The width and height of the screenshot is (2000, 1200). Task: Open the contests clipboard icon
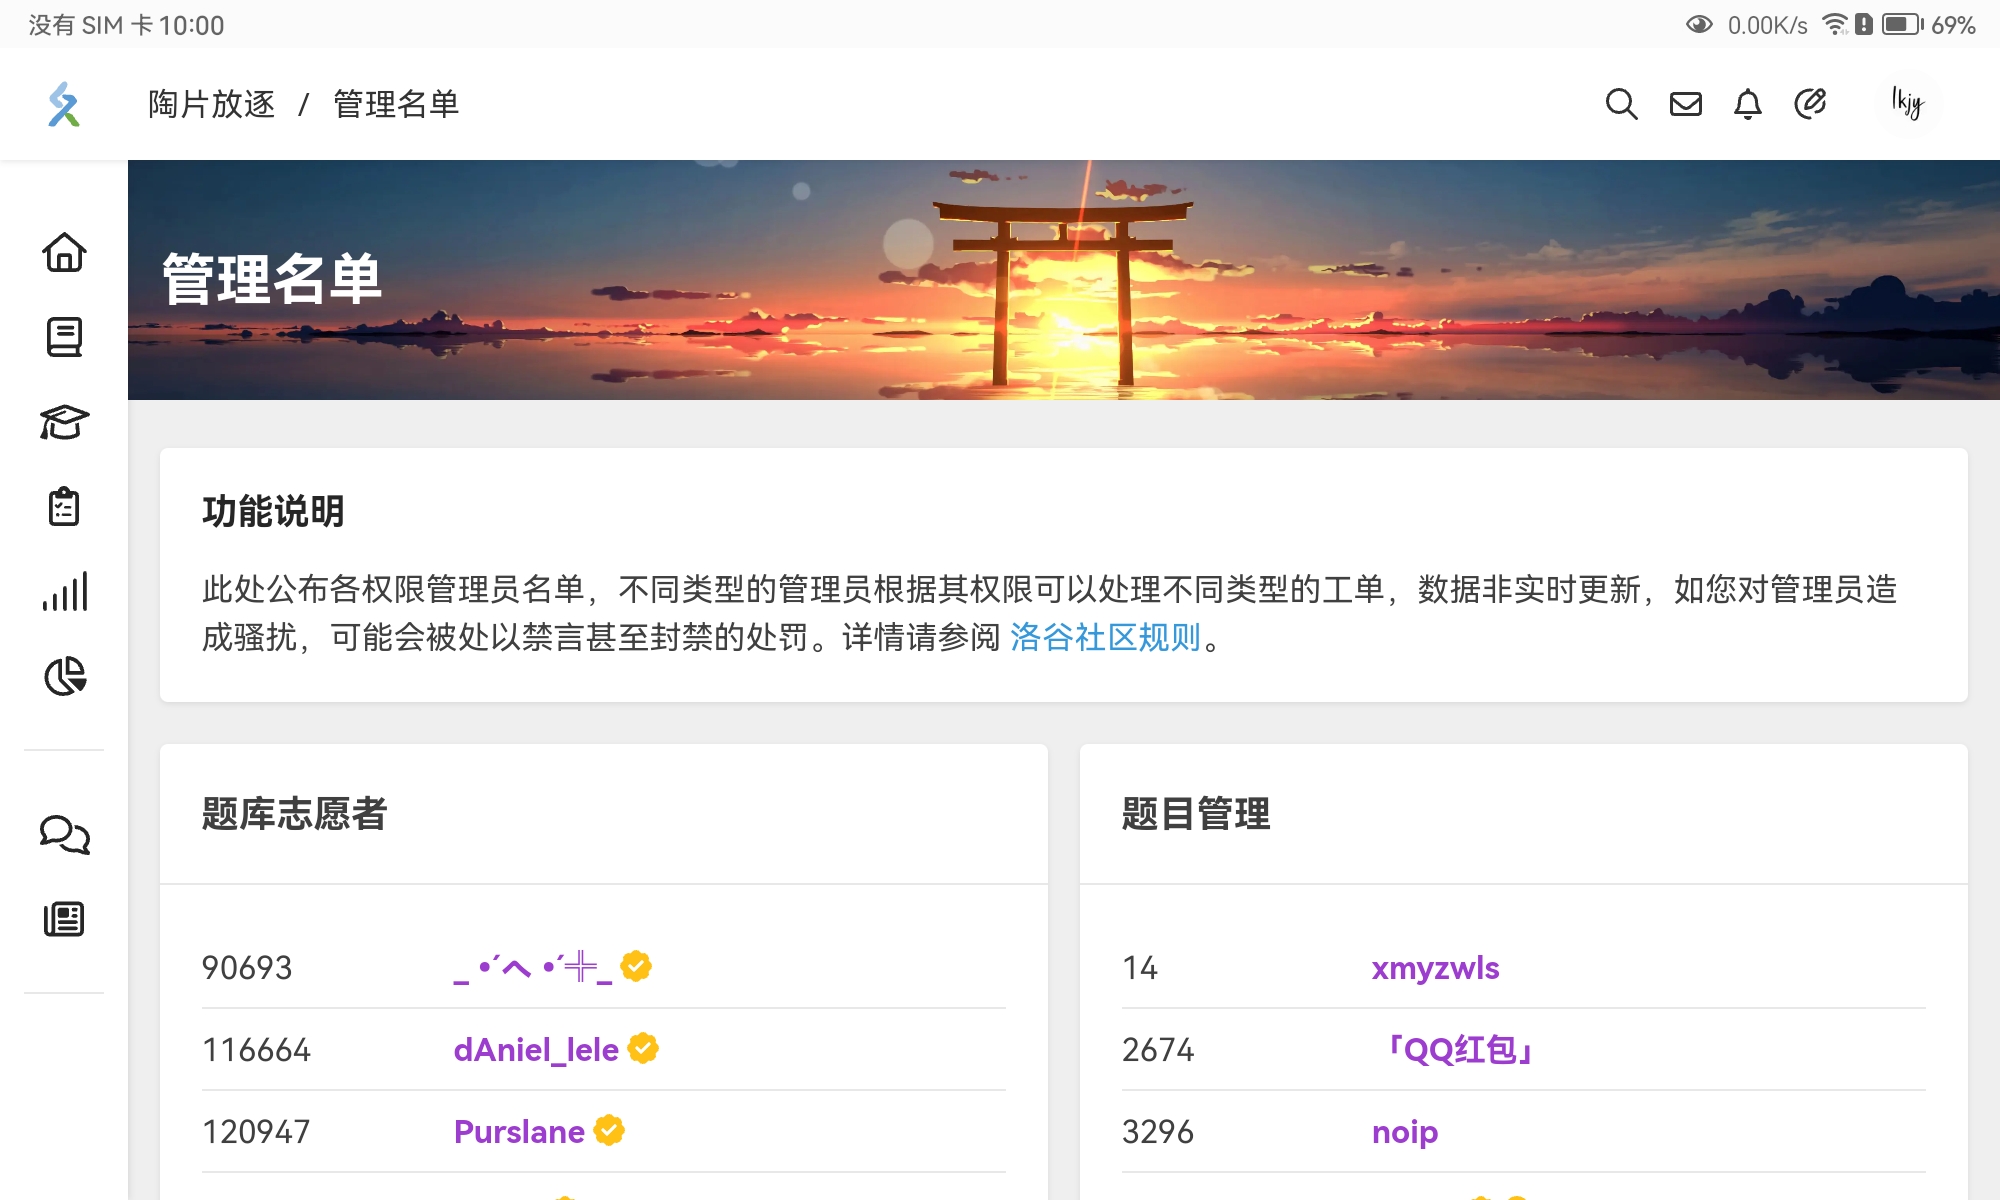tap(64, 507)
